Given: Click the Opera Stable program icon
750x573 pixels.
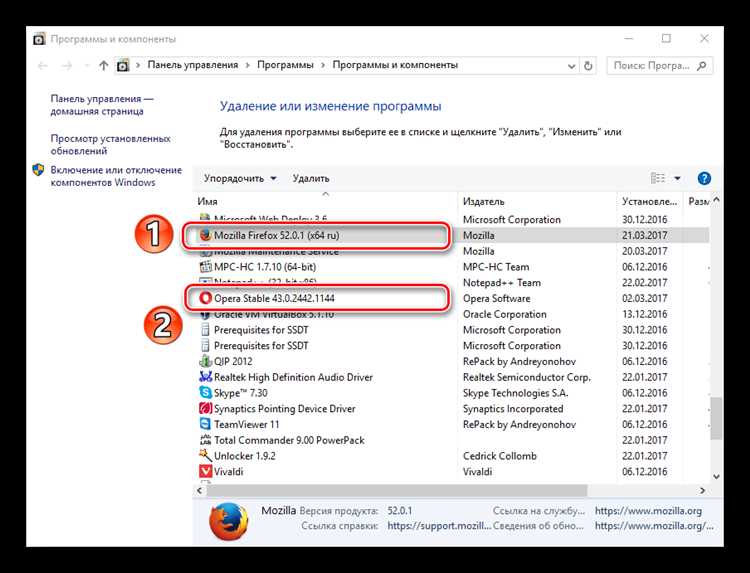Looking at the screenshot, I should 205,298.
